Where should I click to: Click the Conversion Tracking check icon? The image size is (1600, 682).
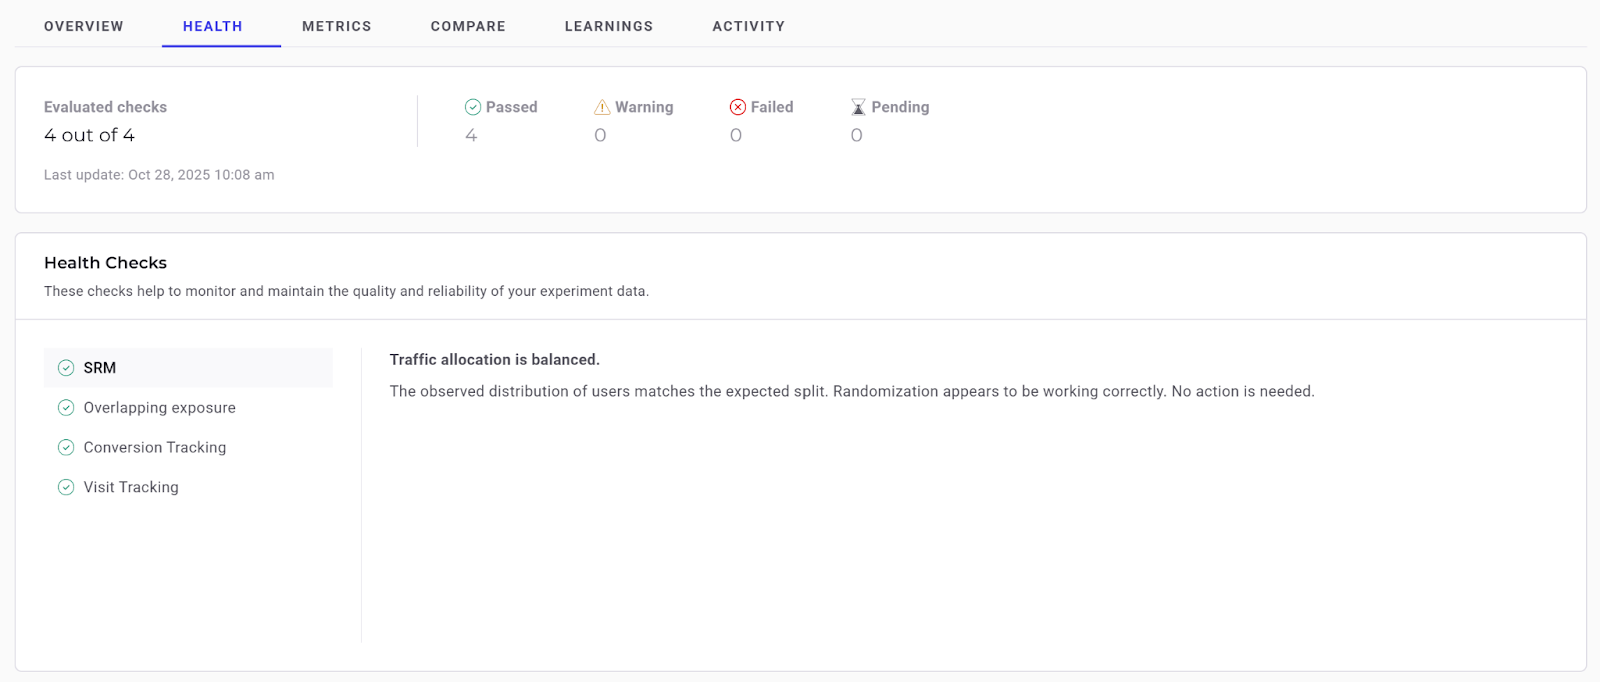66,448
